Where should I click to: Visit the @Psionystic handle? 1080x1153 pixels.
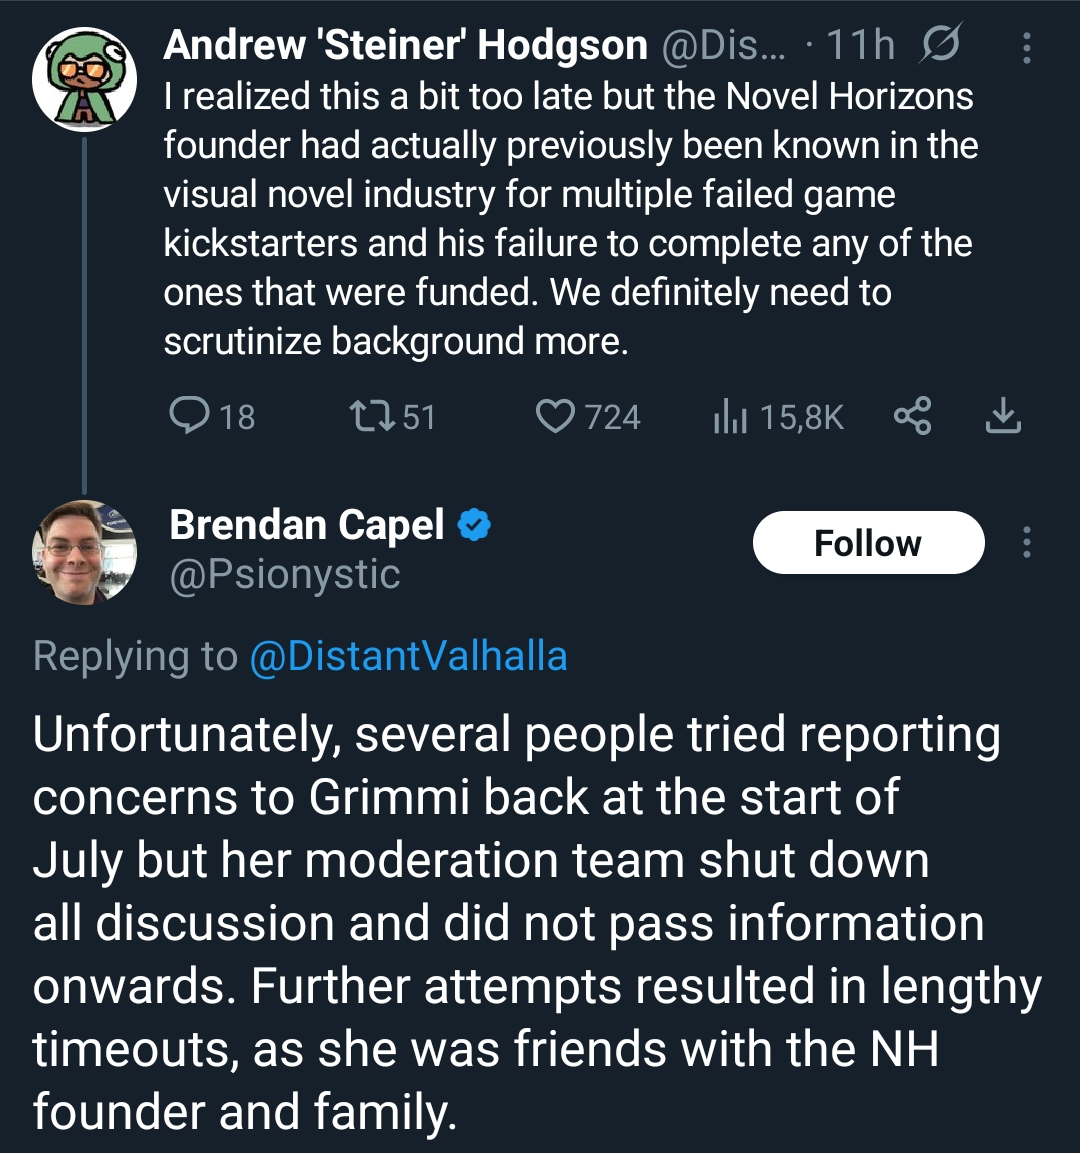(x=285, y=574)
